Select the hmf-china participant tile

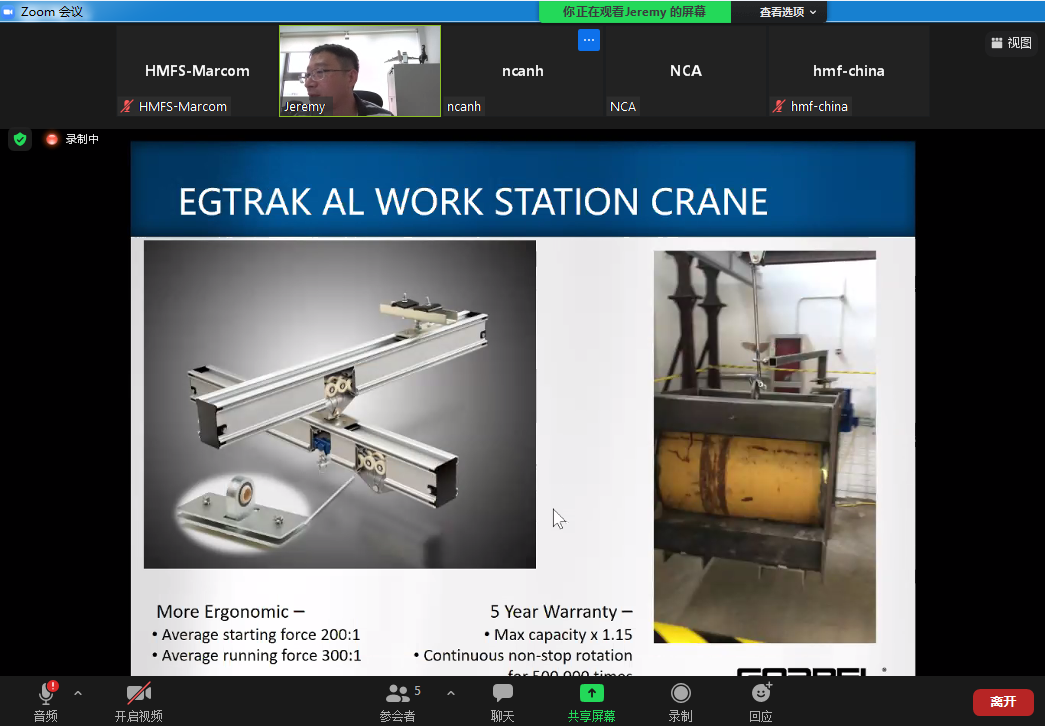tap(848, 71)
